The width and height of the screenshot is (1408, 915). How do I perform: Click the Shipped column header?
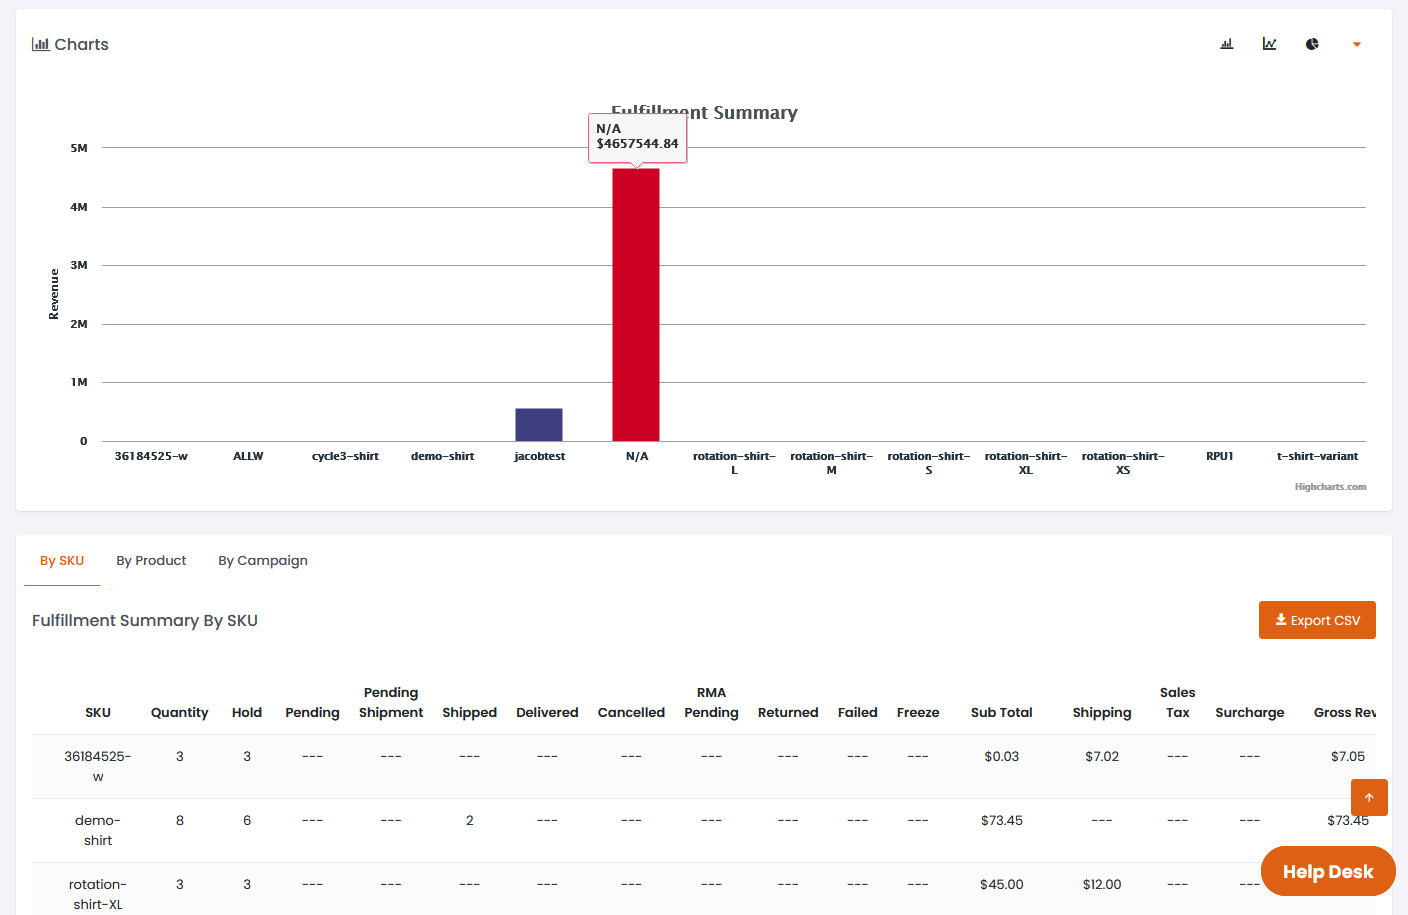(x=469, y=713)
